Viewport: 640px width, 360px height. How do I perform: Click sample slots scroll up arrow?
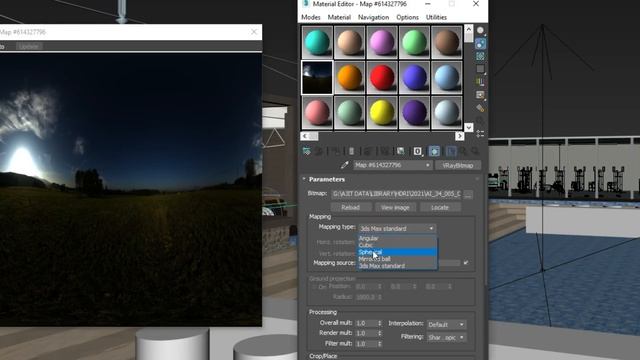pyautogui.click(x=469, y=29)
